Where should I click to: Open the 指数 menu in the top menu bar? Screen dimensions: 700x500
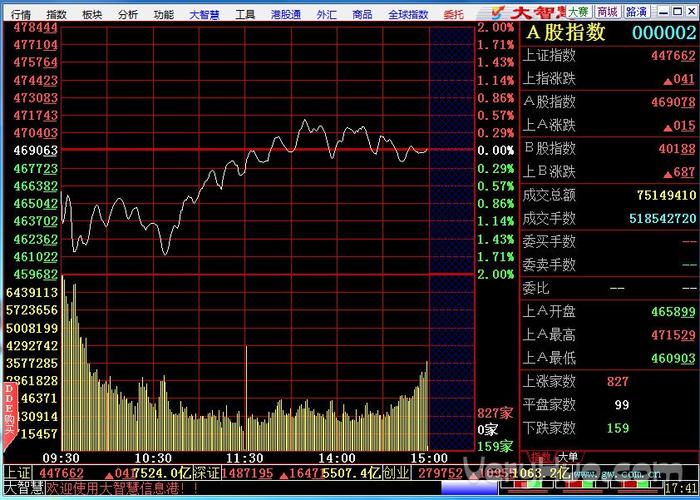tap(57, 14)
